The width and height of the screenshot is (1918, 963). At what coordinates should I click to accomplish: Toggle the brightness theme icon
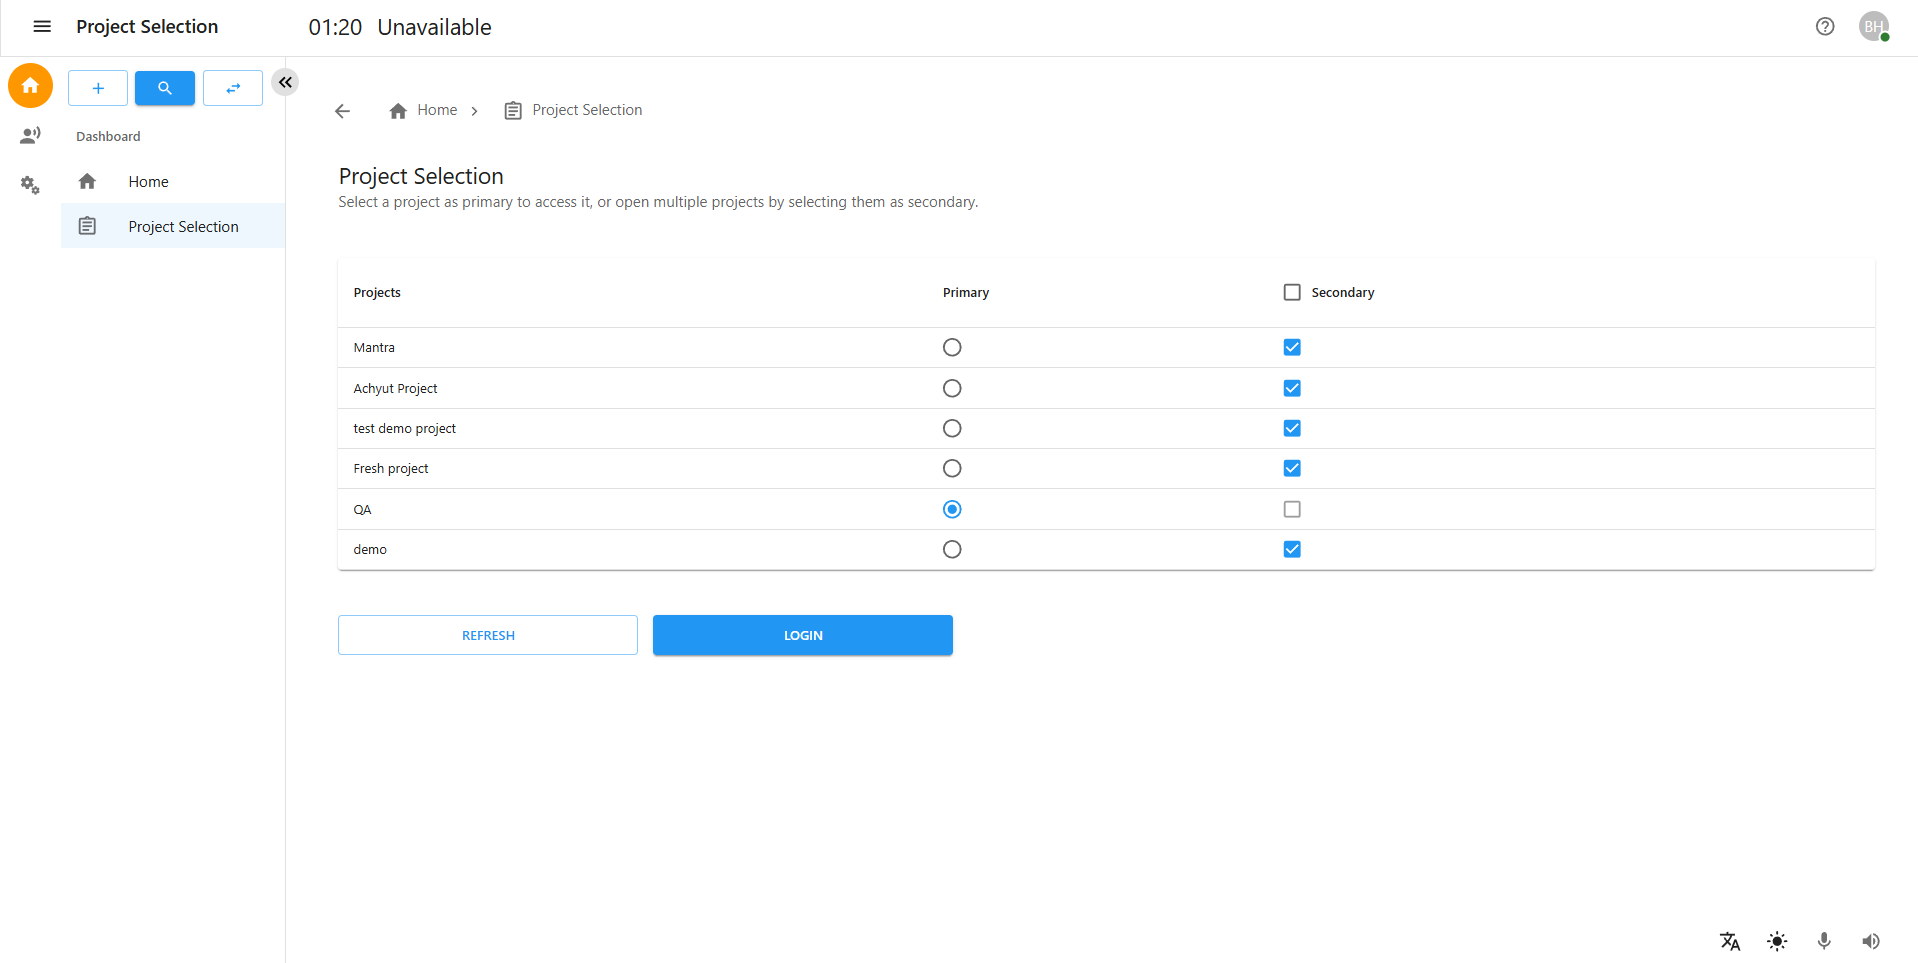click(1777, 941)
